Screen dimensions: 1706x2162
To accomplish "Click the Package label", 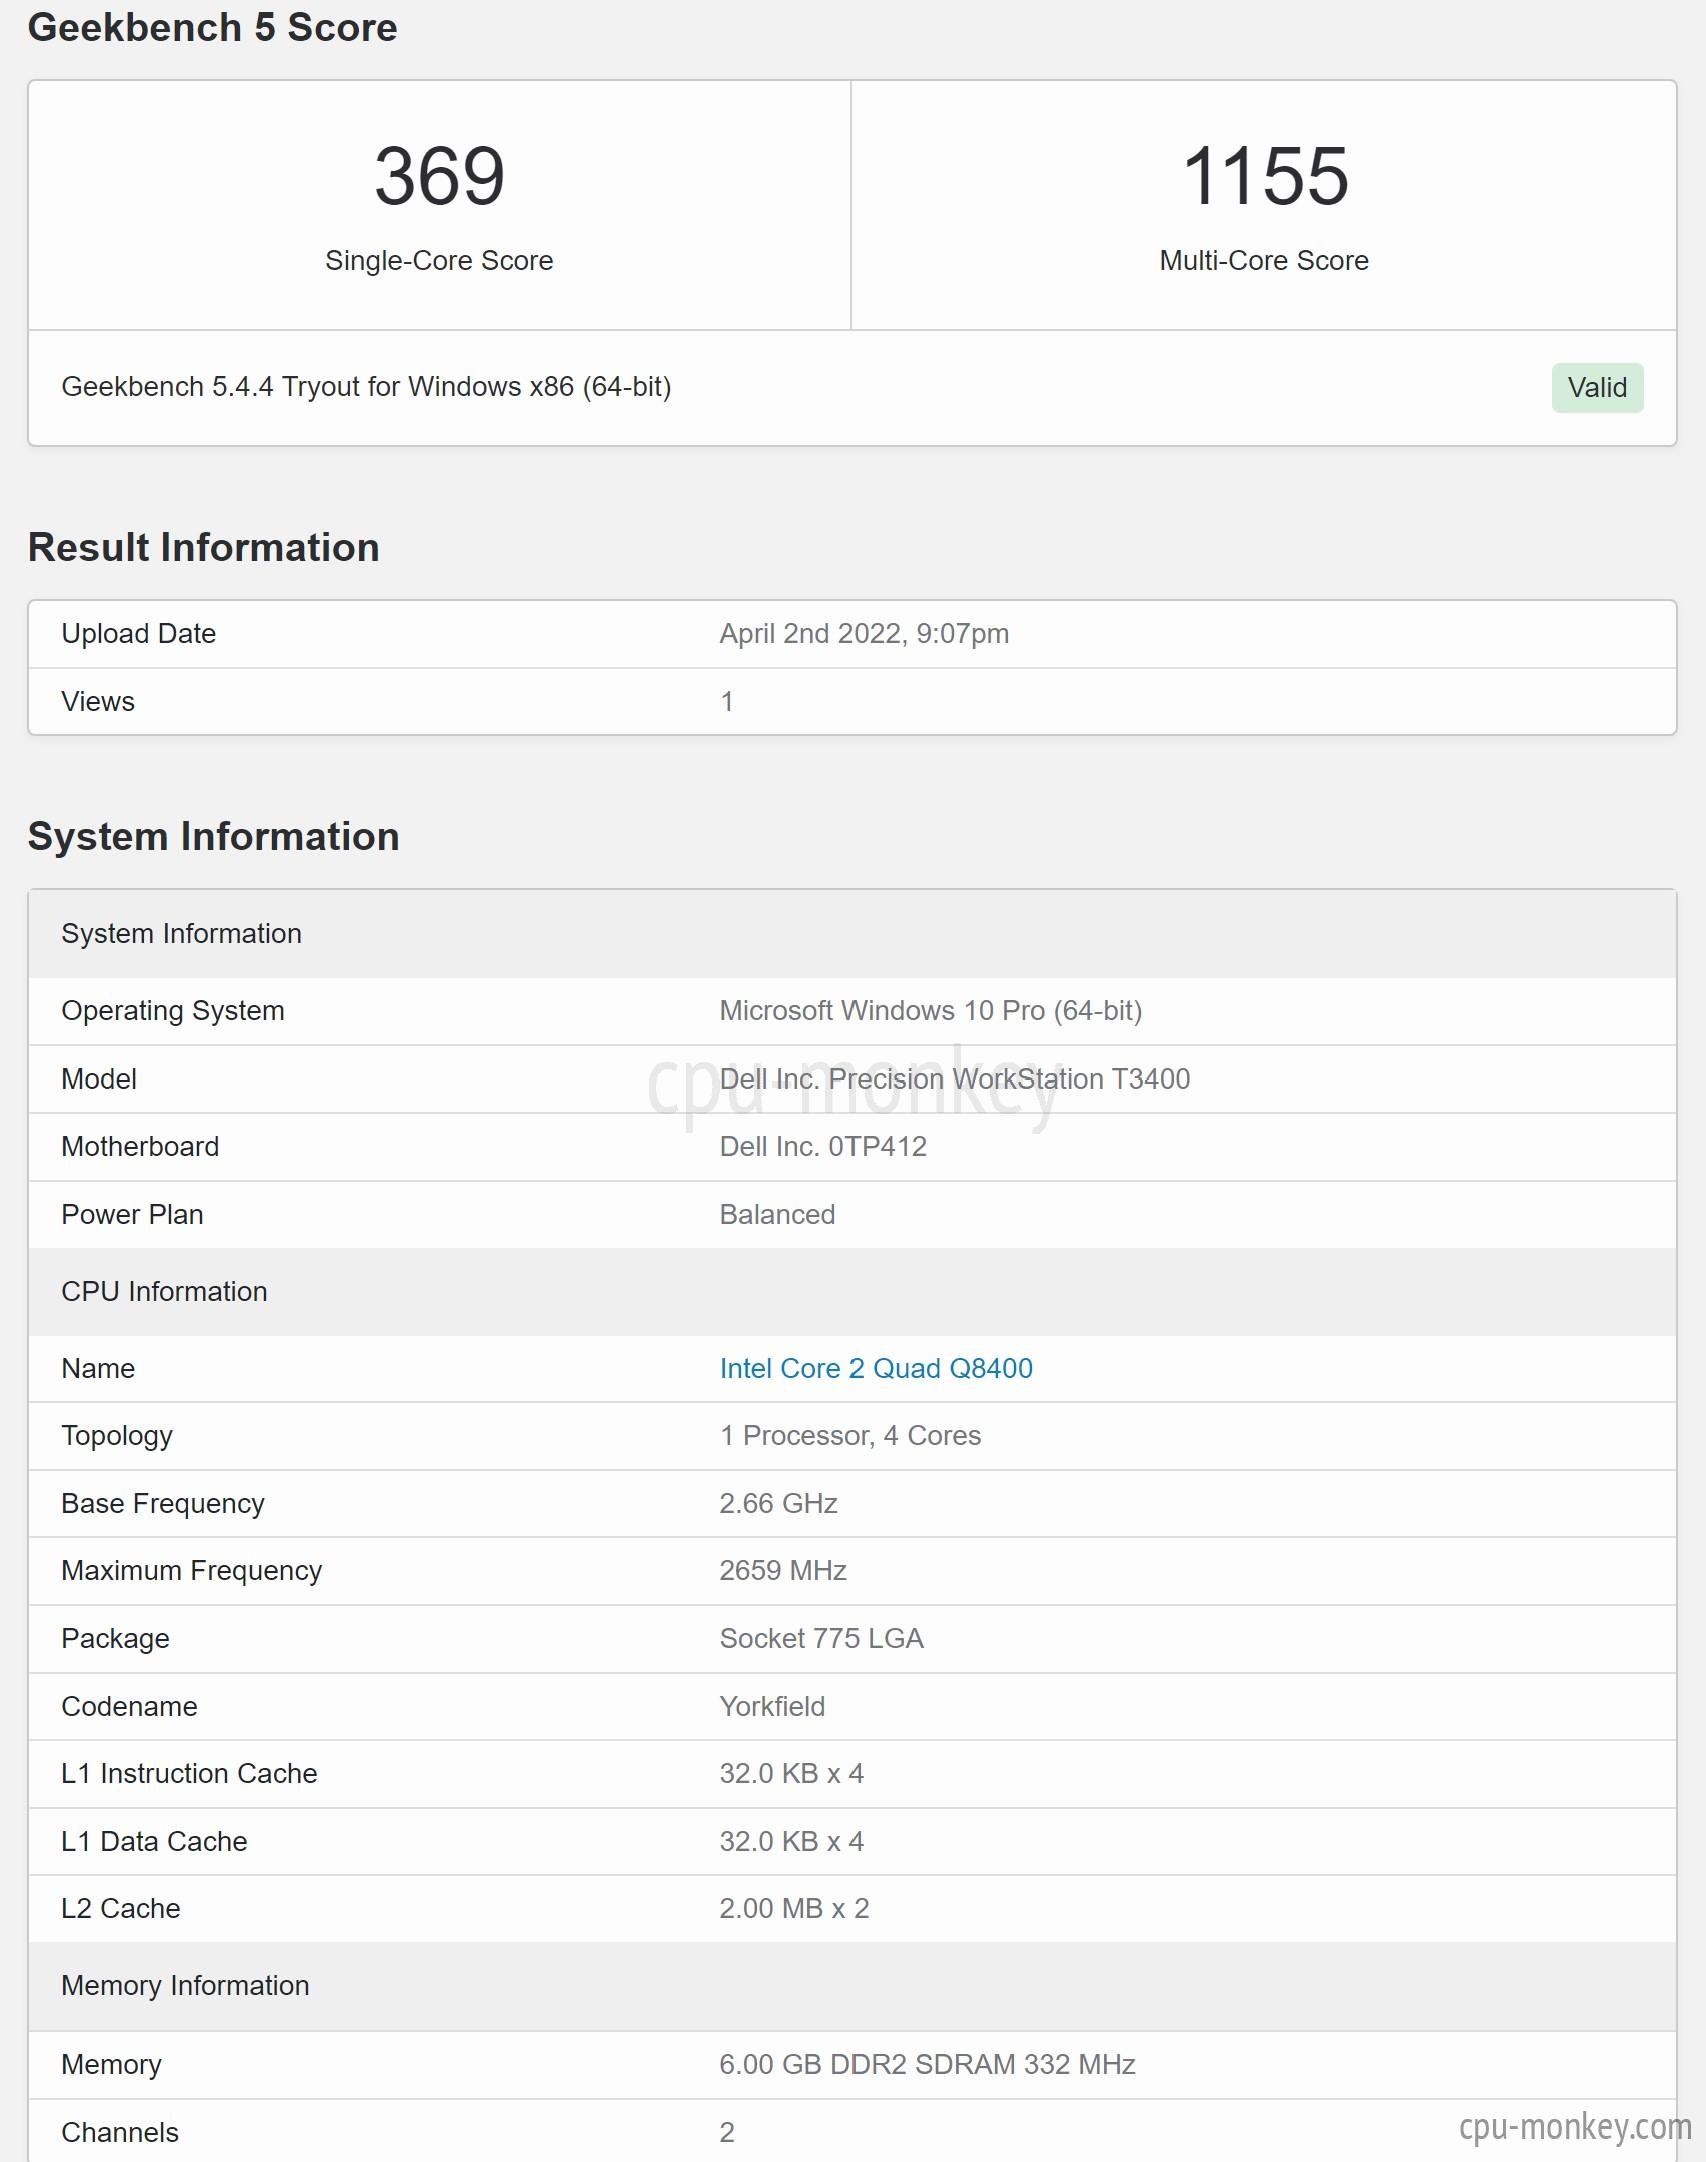I will coord(115,1639).
